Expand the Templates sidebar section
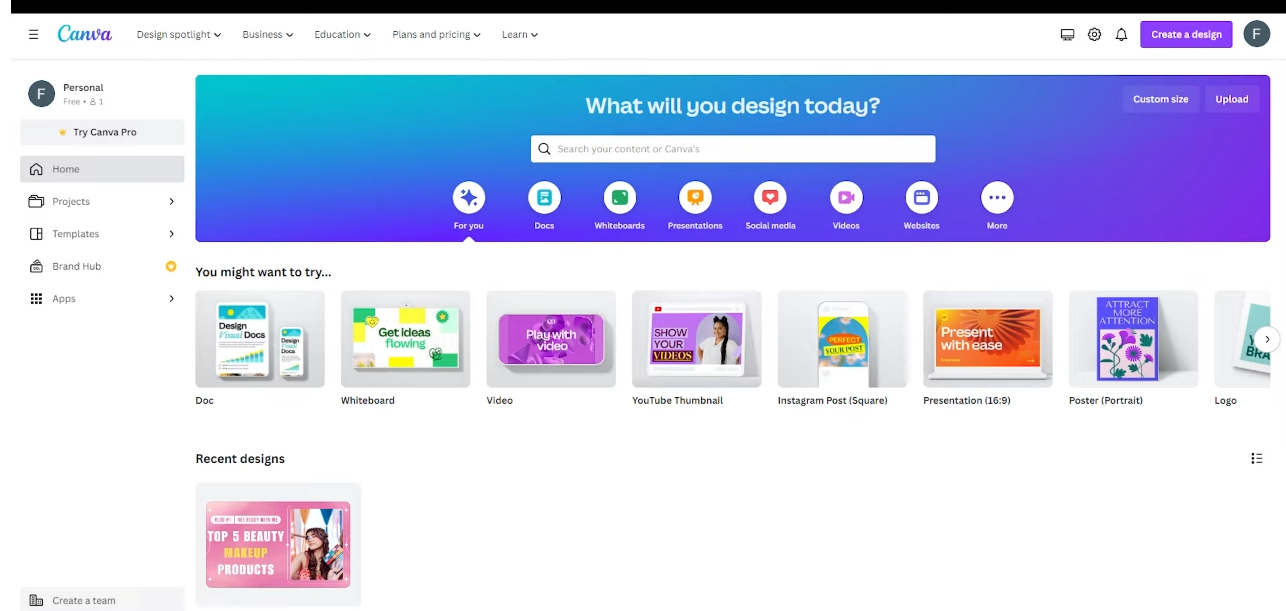Image resolution: width=1286 pixels, height=611 pixels. [x=171, y=233]
